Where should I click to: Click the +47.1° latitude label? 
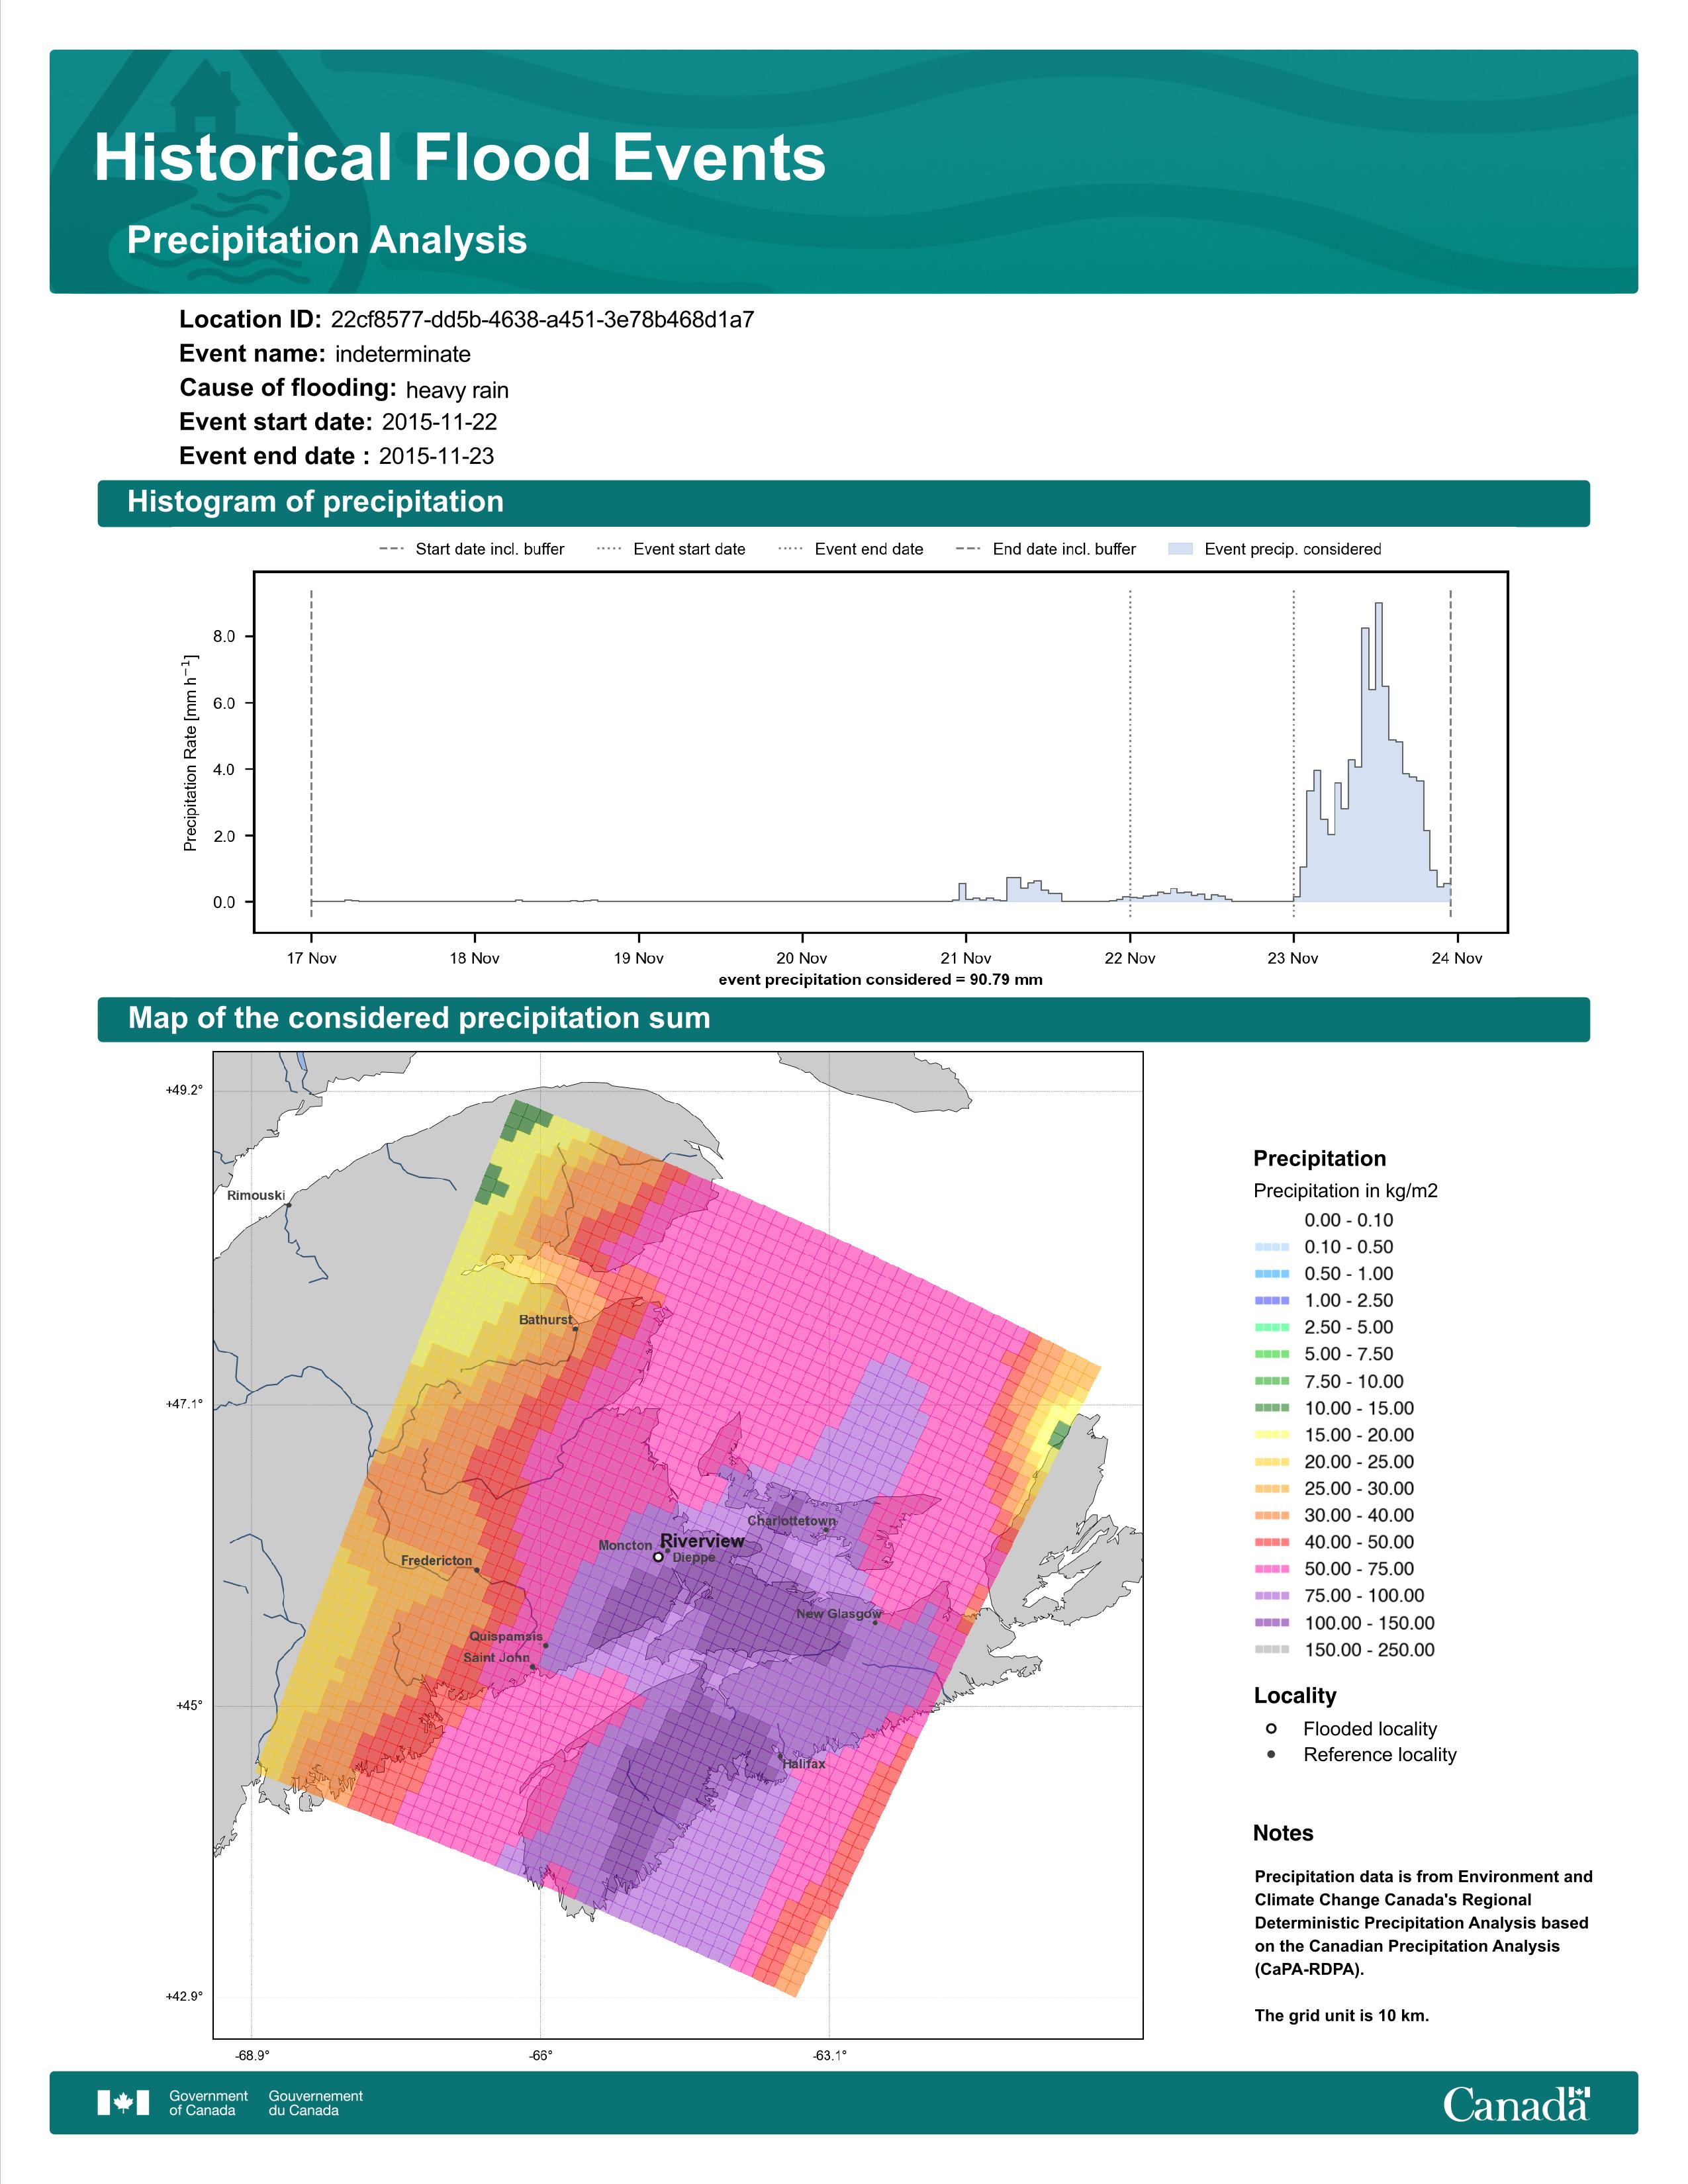pyautogui.click(x=184, y=1404)
